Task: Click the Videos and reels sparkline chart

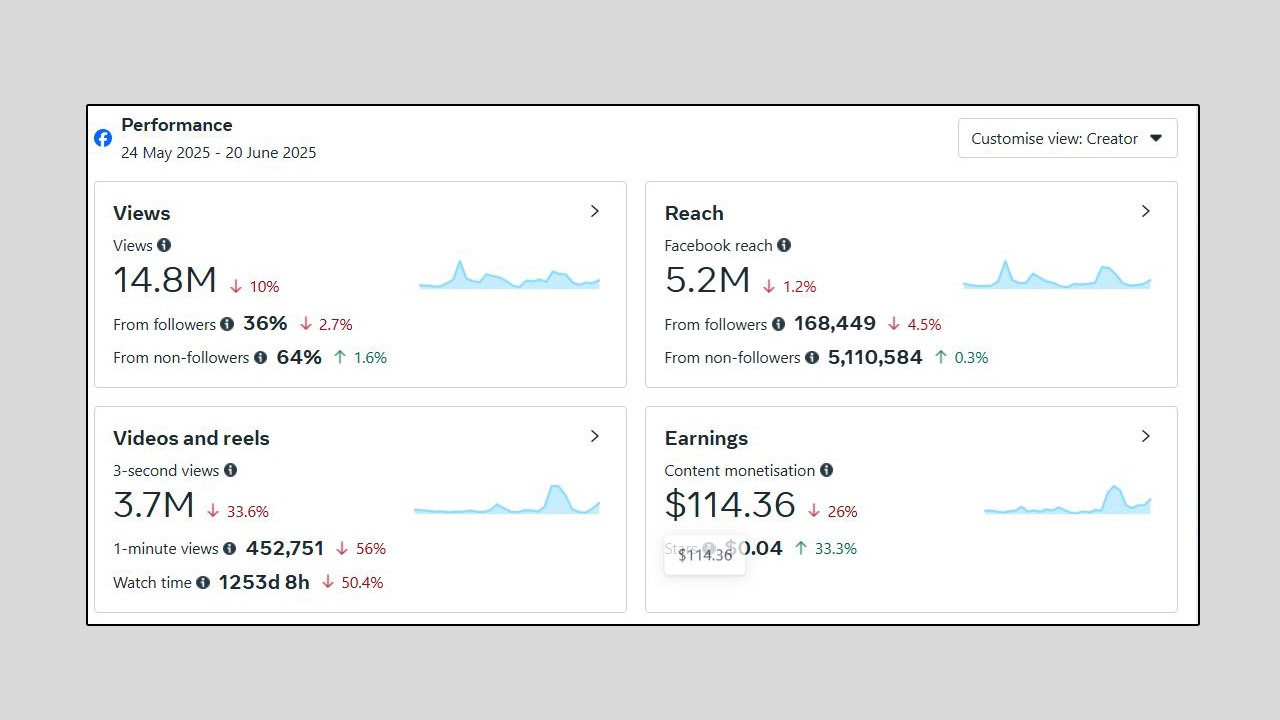Action: (x=507, y=500)
